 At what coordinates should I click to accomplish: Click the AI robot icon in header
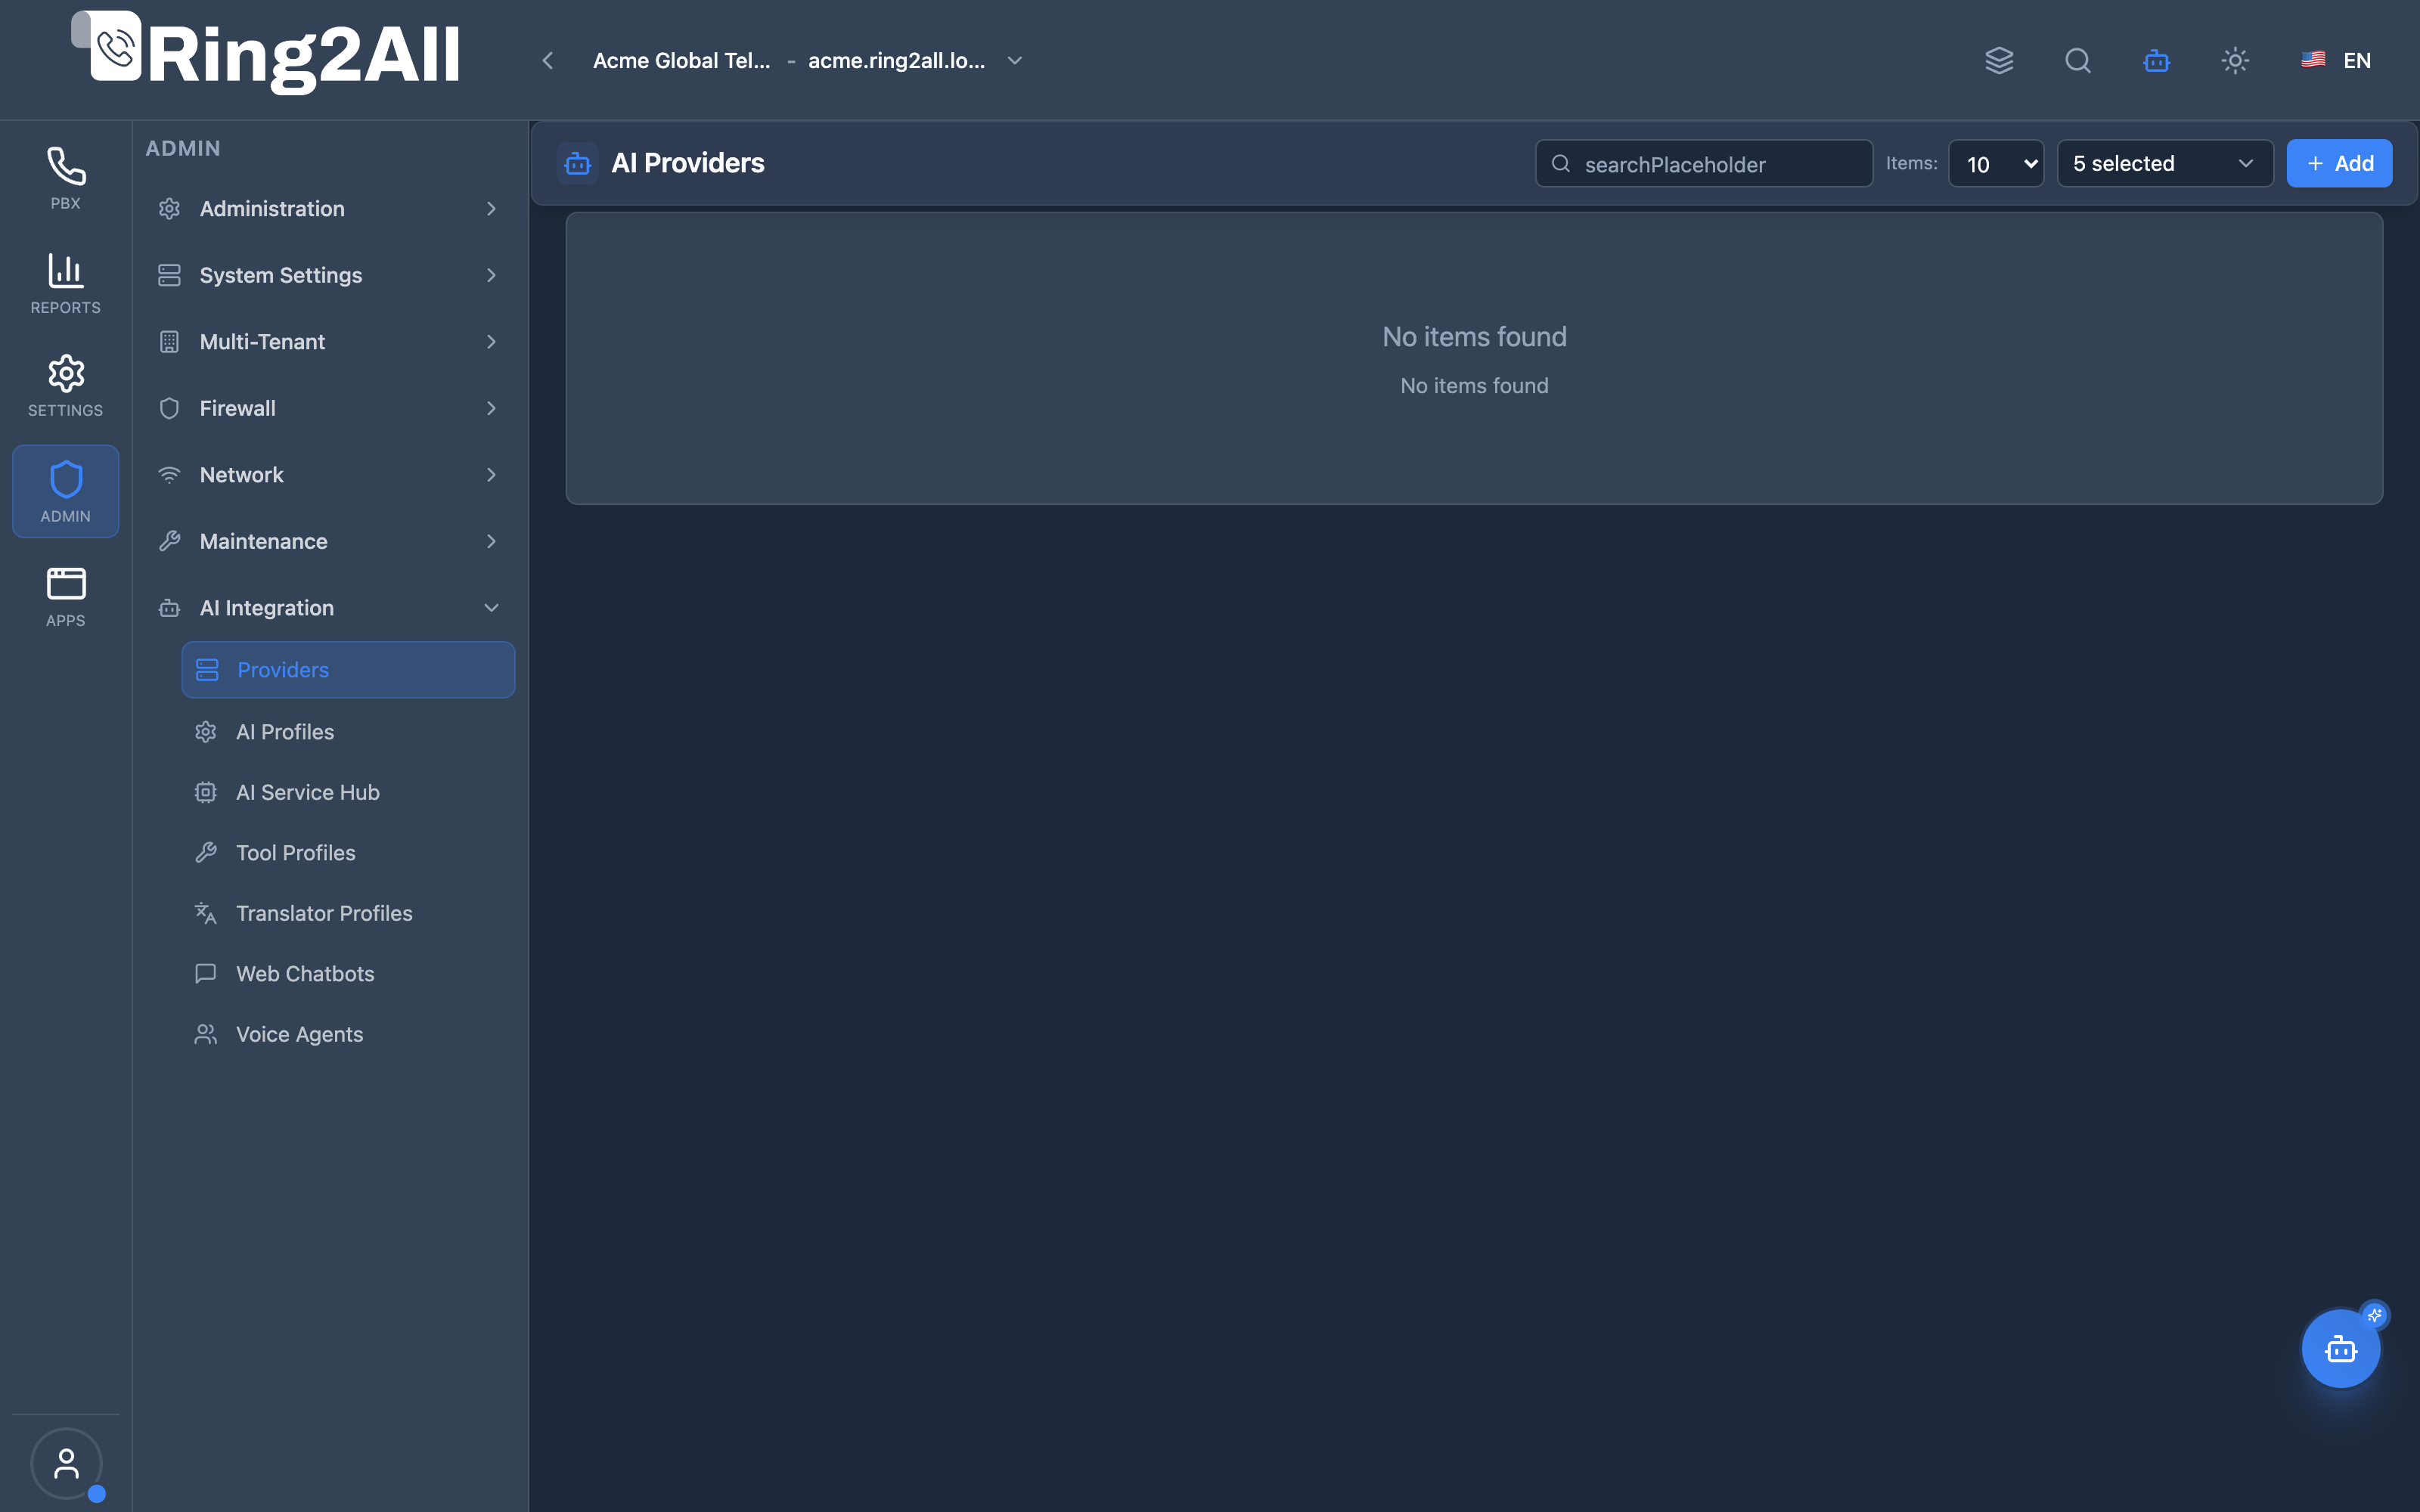[2157, 60]
